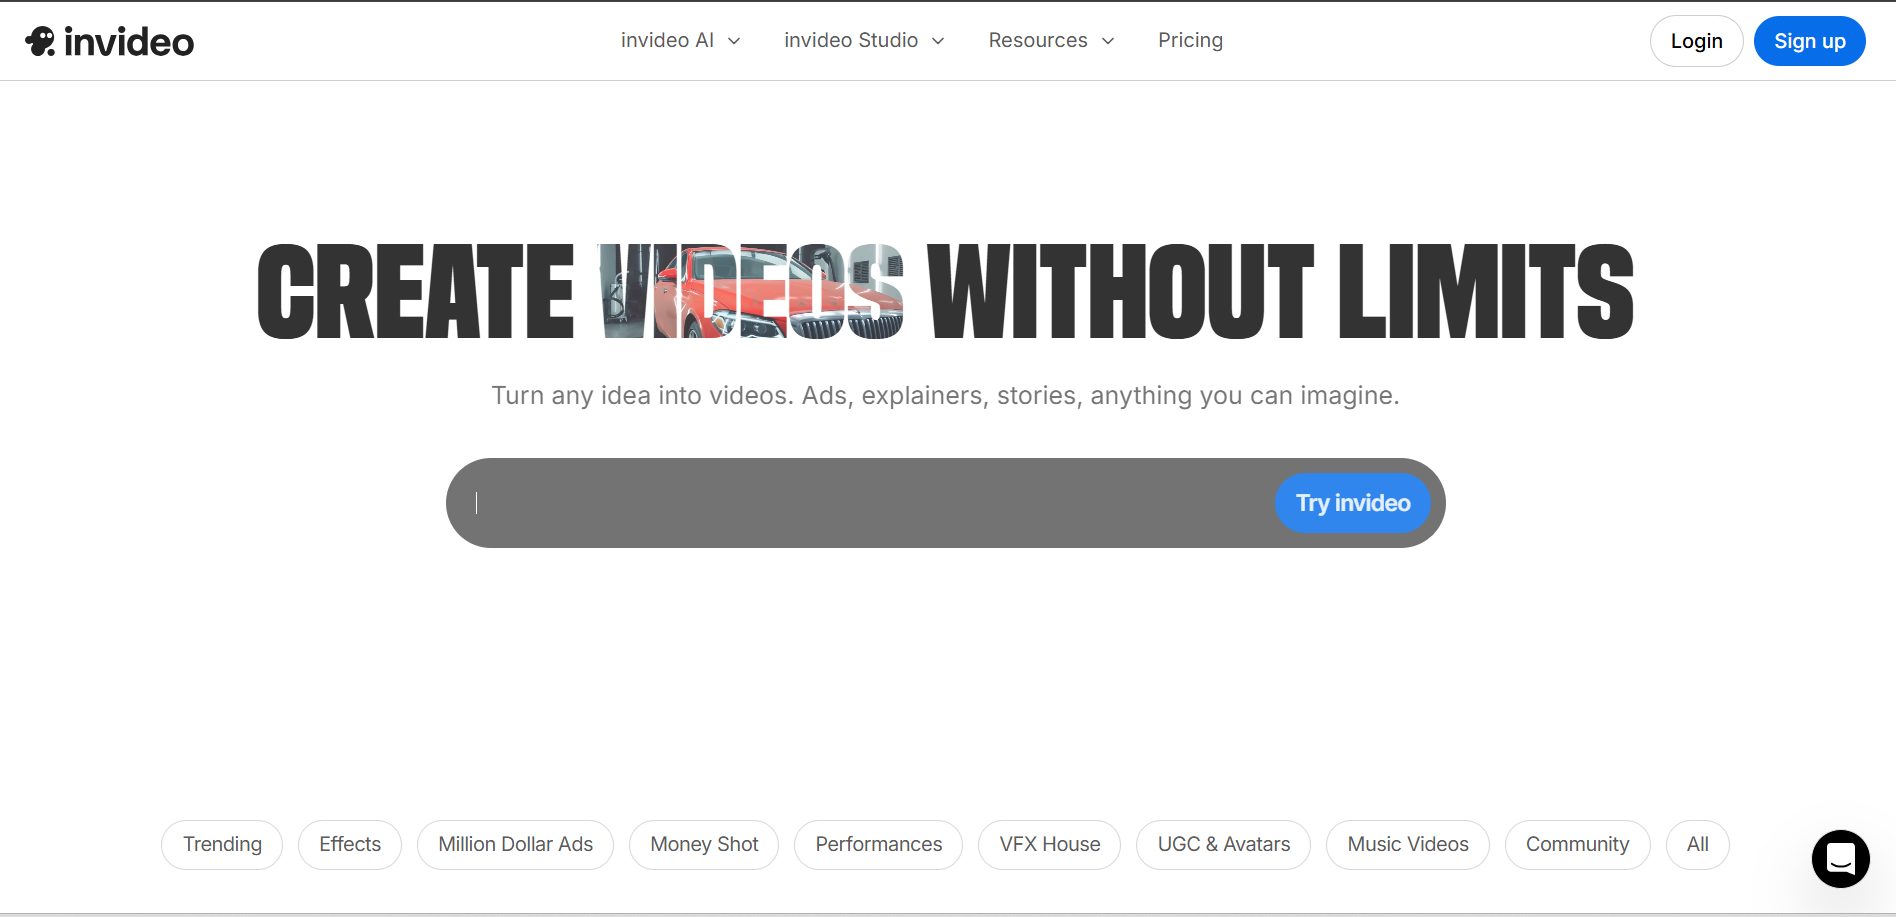
Task: Click the blue Sign up button
Action: point(1809,41)
